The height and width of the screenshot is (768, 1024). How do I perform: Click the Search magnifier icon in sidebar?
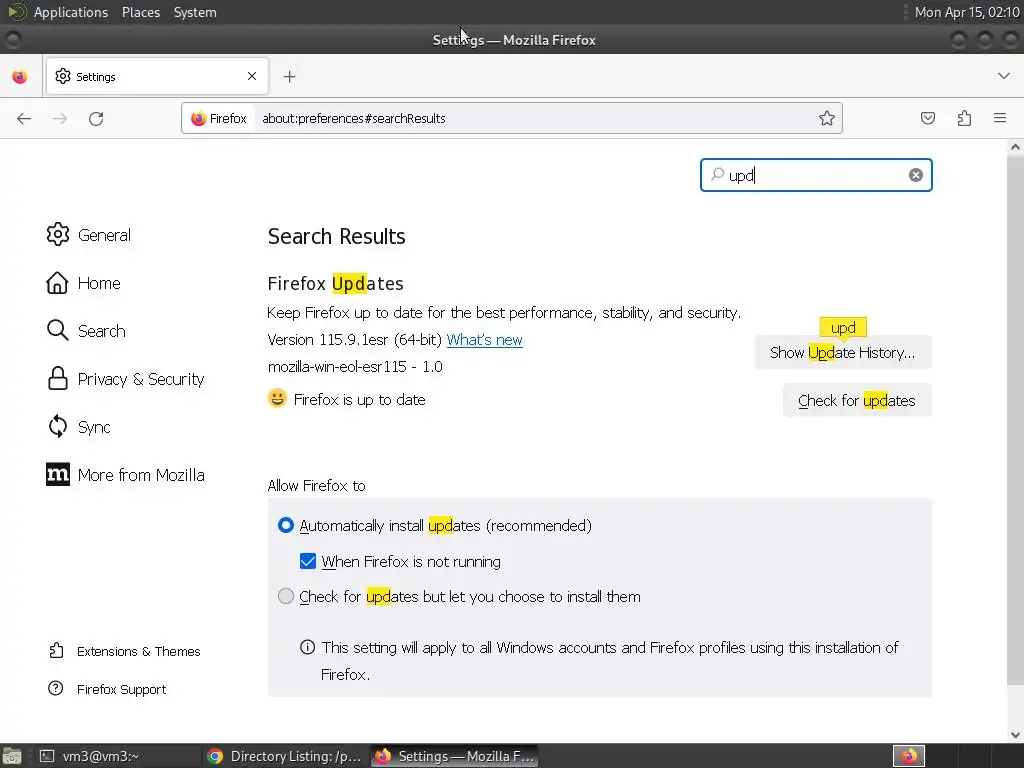57,330
